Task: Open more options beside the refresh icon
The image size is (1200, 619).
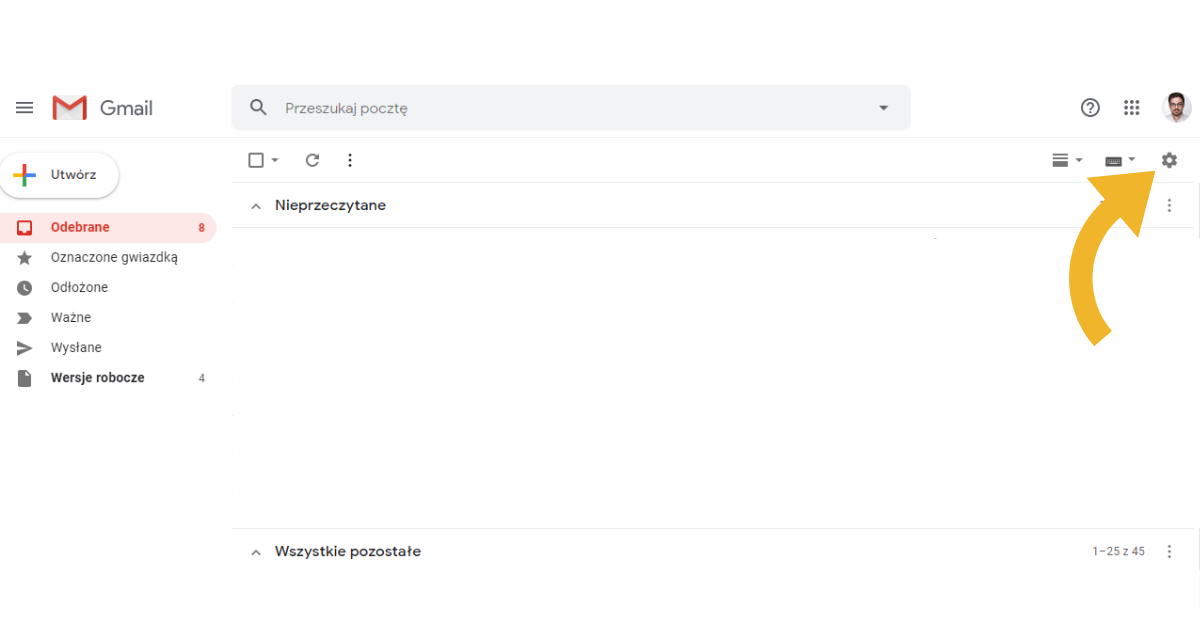Action: click(350, 160)
